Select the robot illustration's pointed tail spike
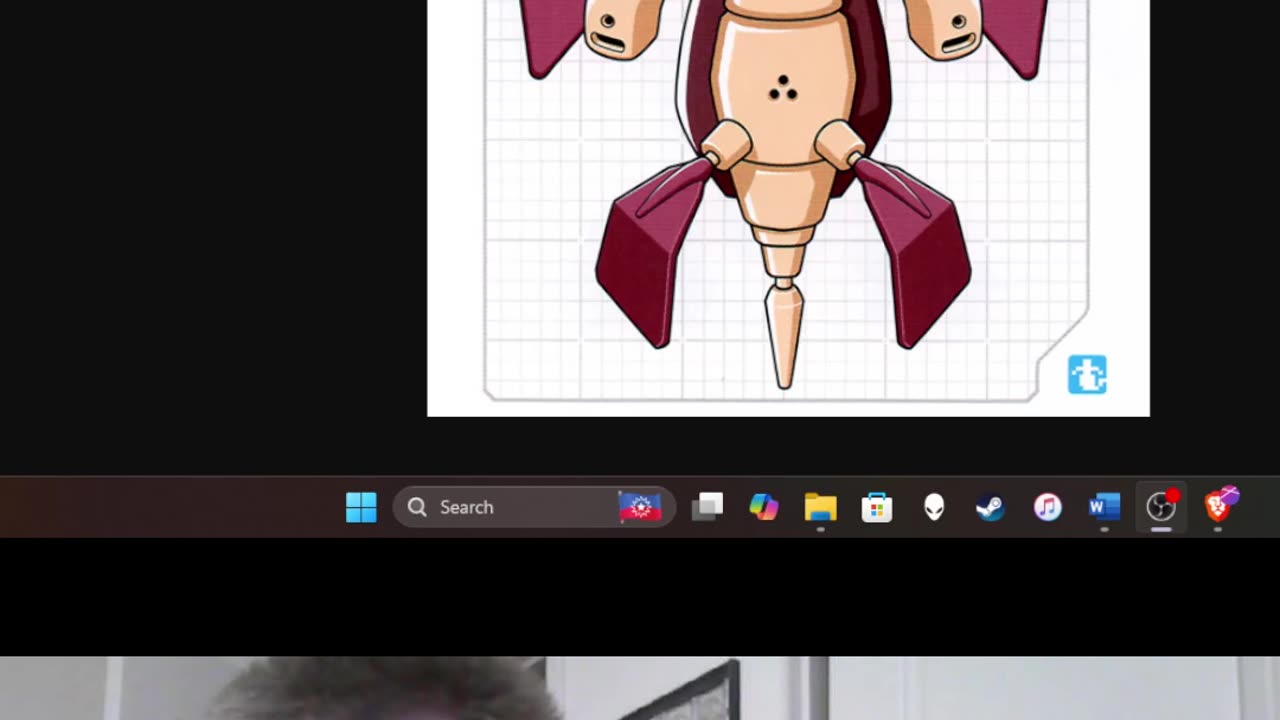Viewport: 1280px width, 720px height. (x=784, y=334)
